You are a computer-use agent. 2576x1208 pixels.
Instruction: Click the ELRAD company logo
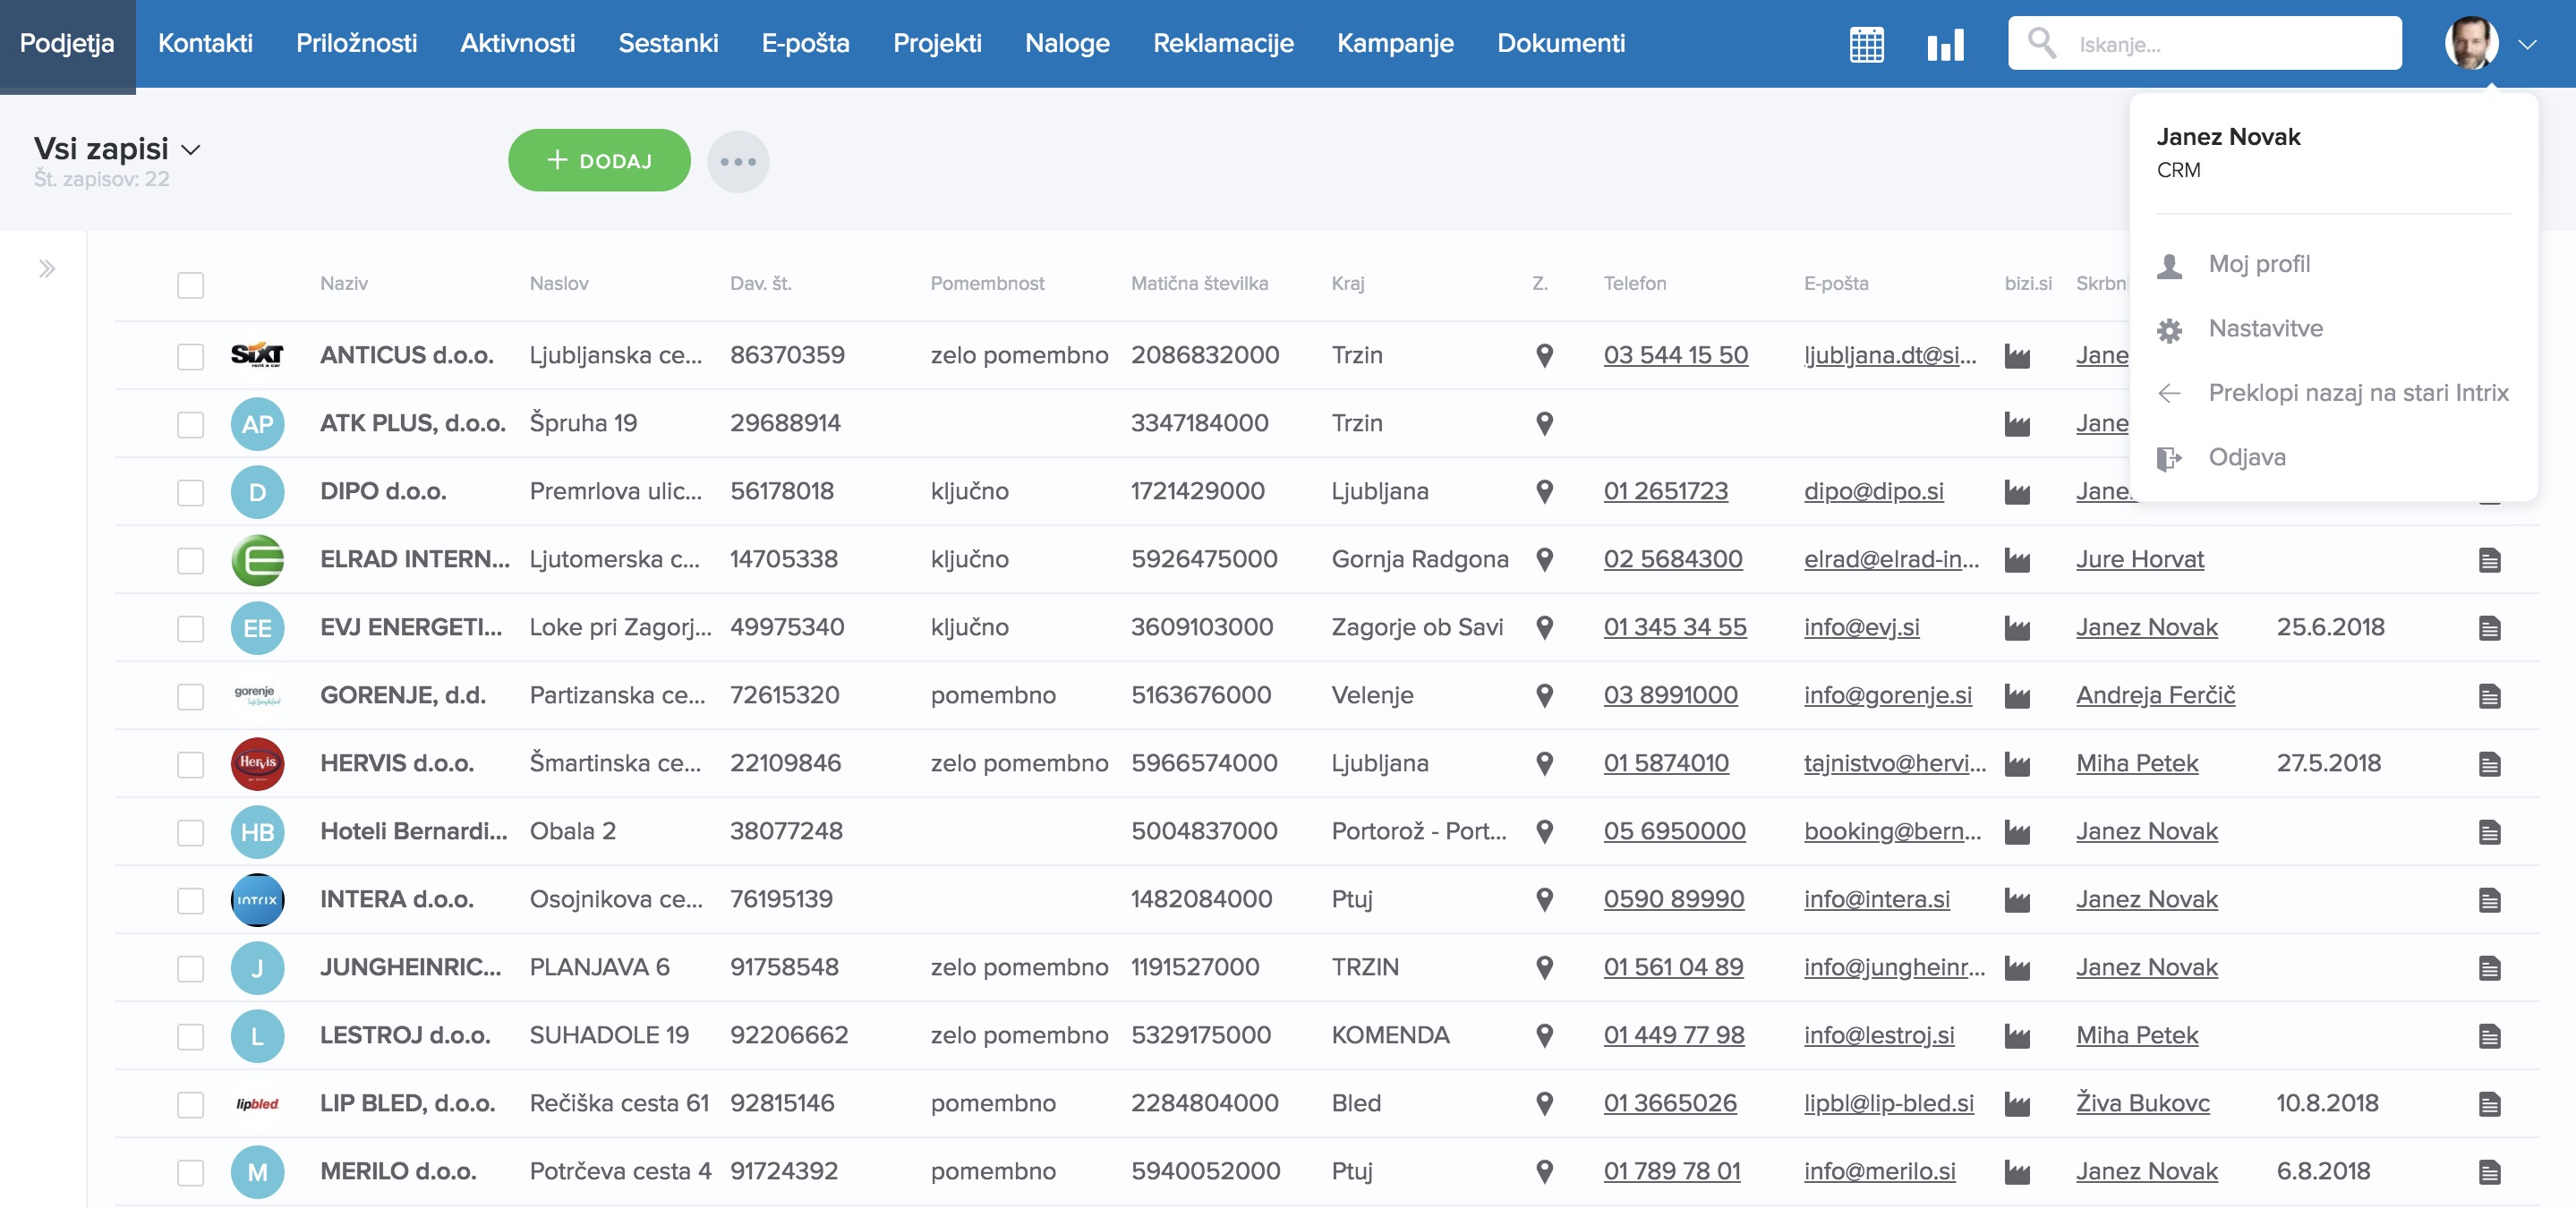point(257,560)
